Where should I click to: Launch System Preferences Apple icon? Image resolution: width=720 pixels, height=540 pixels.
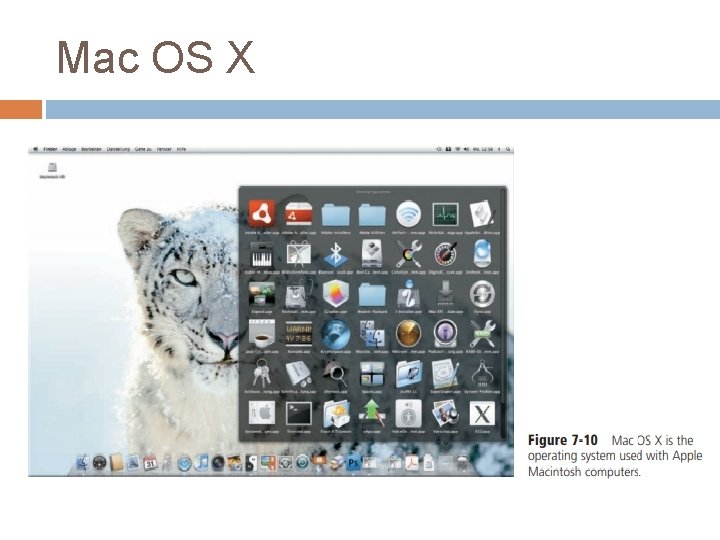click(x=262, y=413)
